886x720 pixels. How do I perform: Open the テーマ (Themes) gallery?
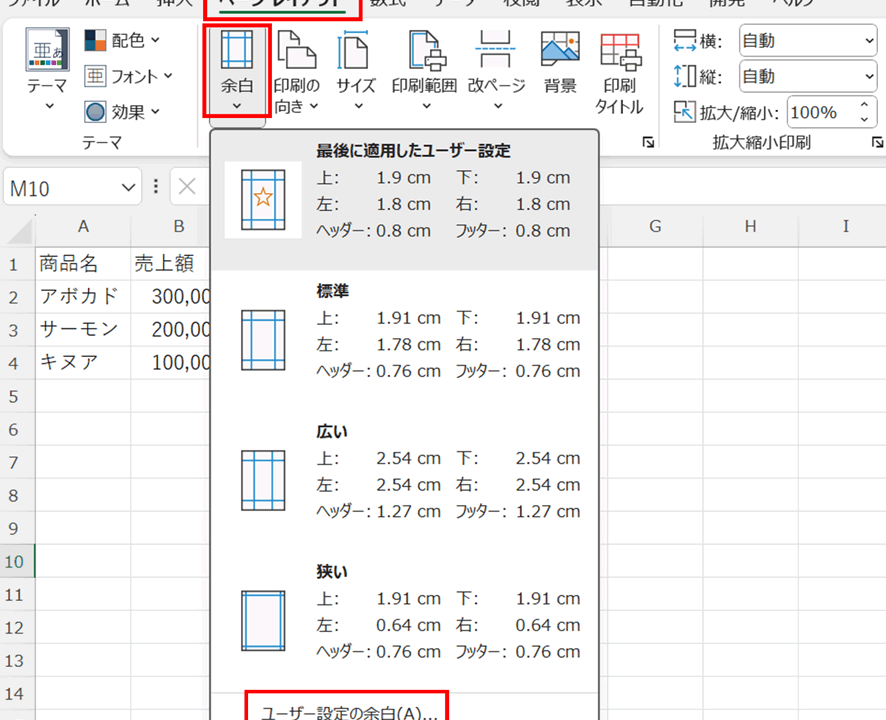coord(47,70)
